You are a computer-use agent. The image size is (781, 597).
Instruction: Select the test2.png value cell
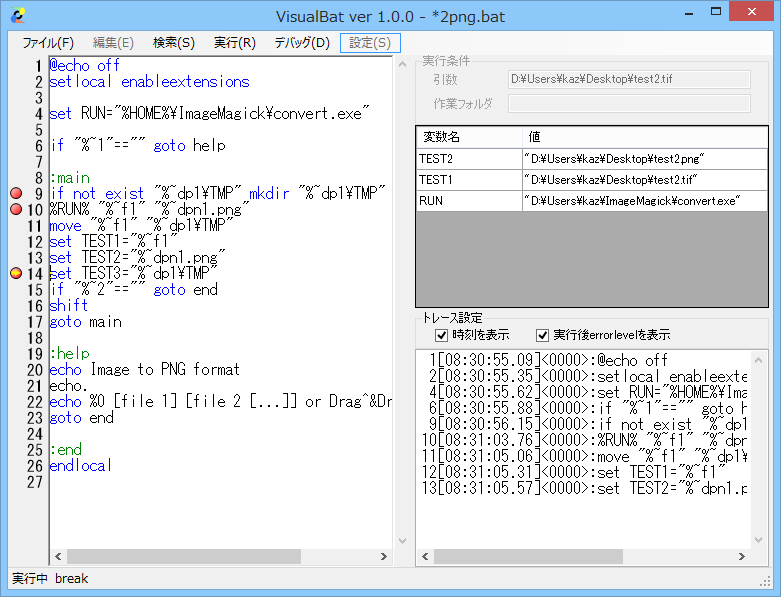tap(645, 159)
